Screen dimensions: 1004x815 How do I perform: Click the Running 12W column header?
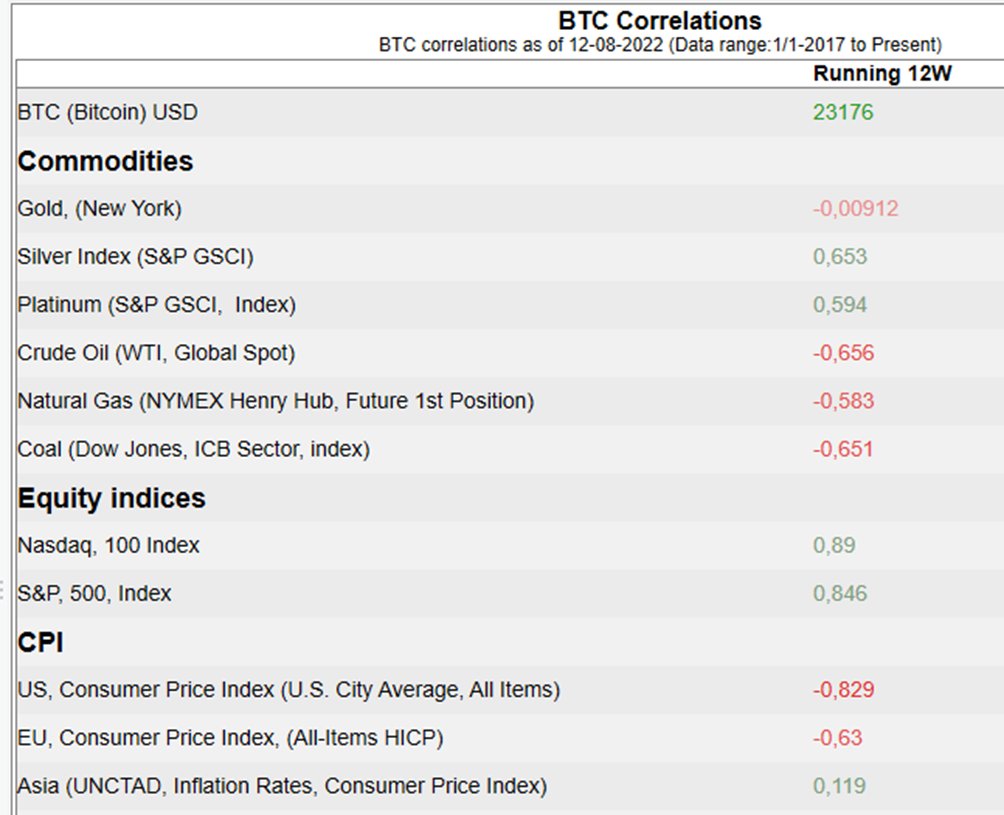[x=882, y=74]
